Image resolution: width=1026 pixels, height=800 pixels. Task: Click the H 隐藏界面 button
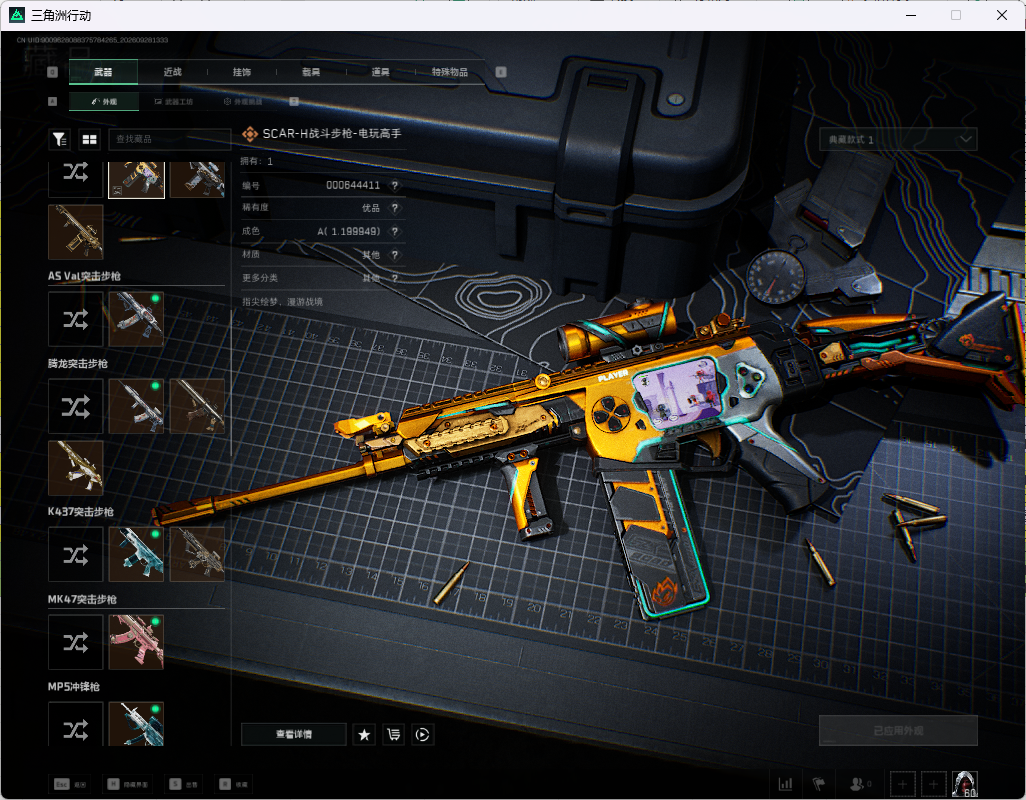[128, 784]
